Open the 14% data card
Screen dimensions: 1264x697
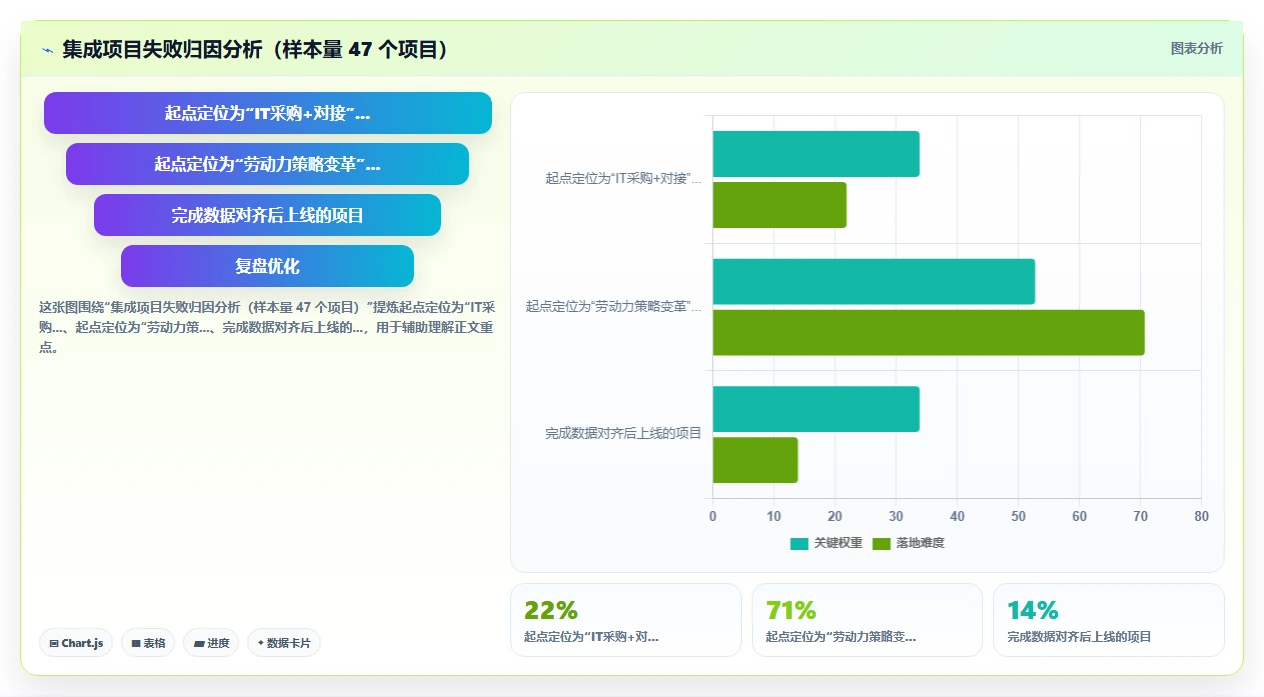coord(1109,620)
